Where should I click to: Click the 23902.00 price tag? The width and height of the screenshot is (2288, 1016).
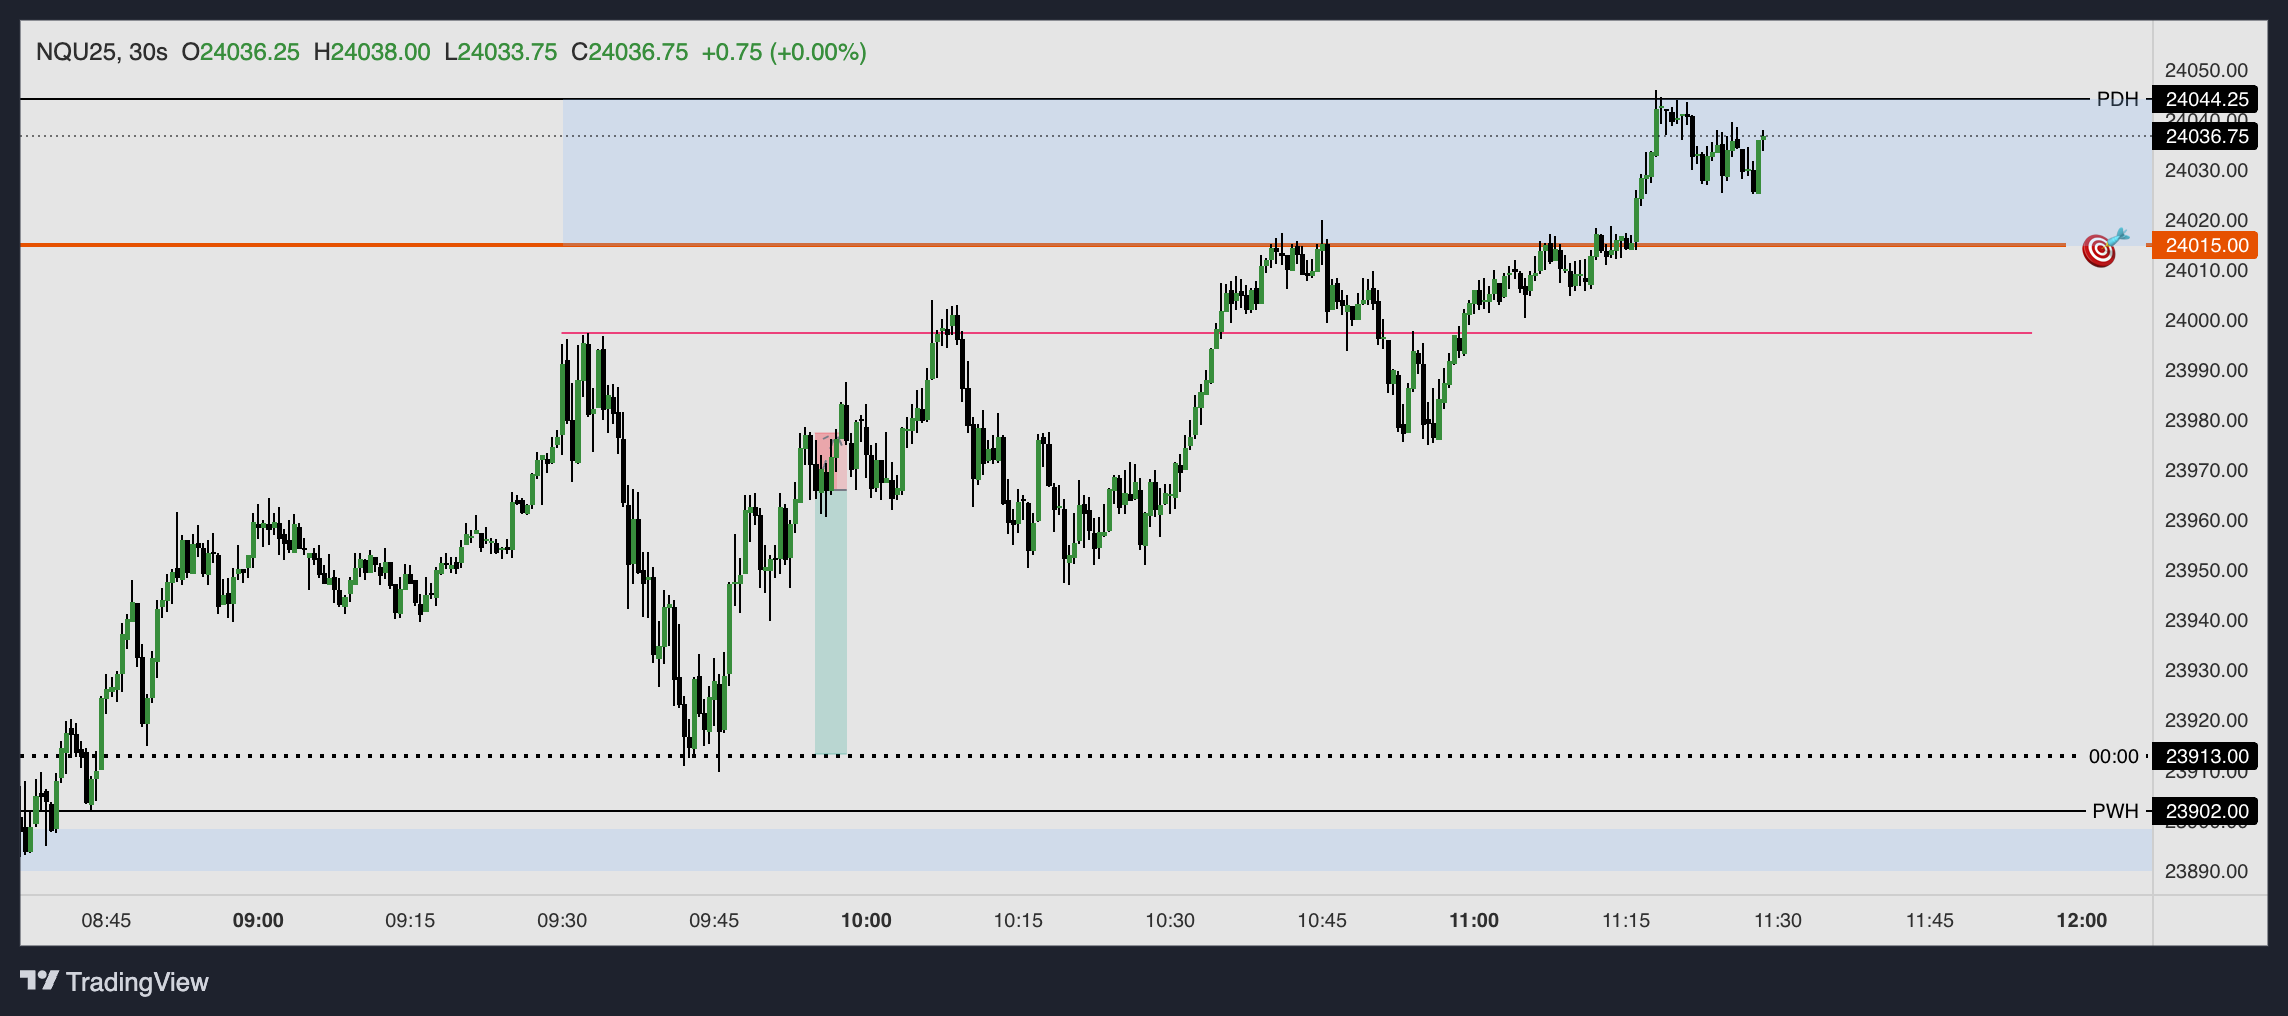pyautogui.click(x=2206, y=811)
